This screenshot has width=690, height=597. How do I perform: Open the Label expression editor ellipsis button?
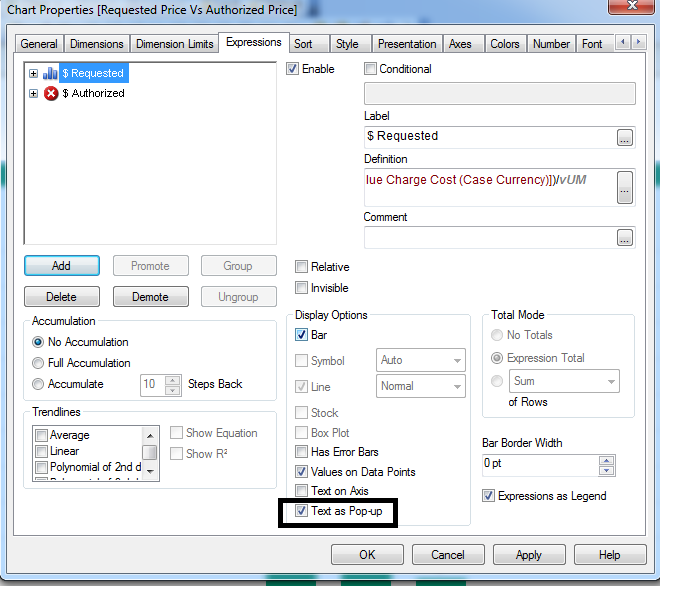click(x=625, y=137)
